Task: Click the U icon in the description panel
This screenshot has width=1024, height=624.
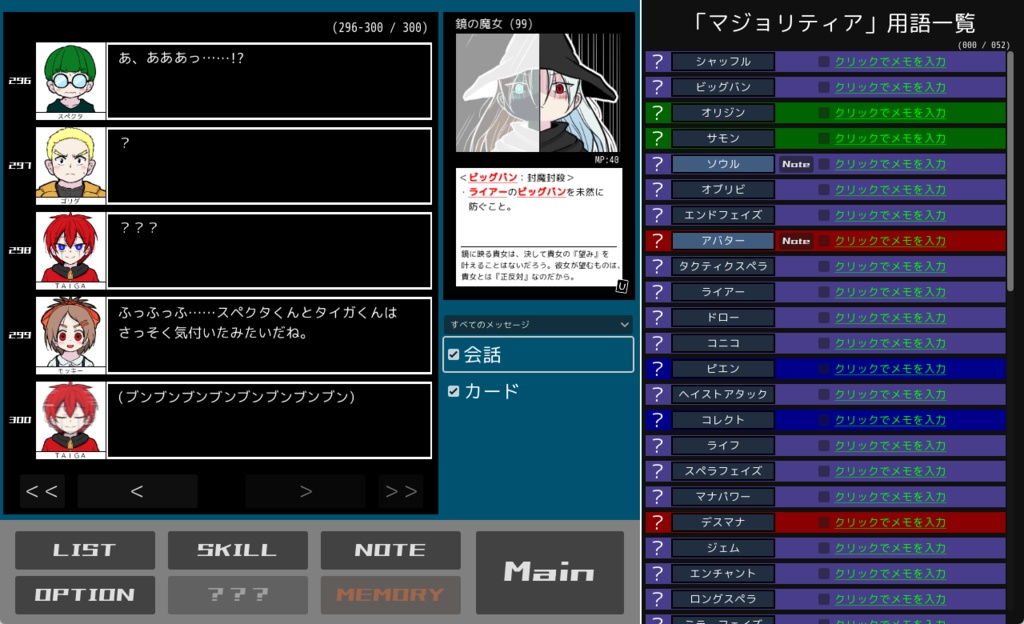Action: pos(623,287)
